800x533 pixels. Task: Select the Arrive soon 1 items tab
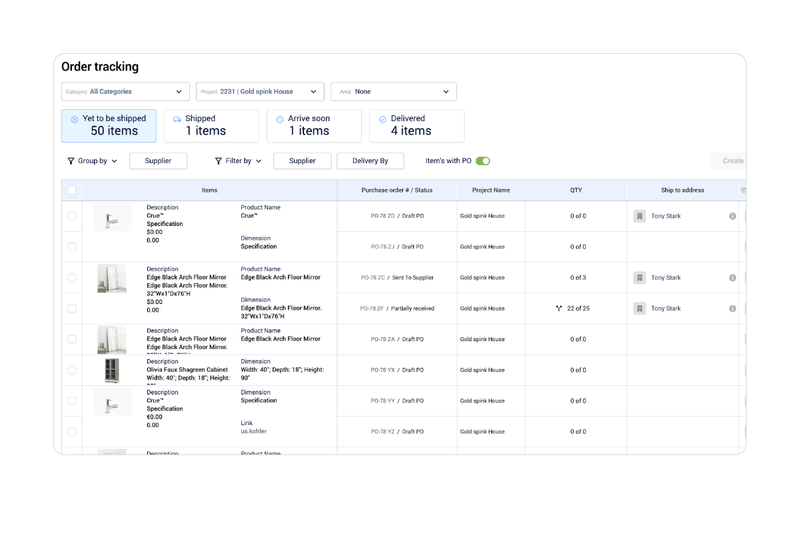pos(314,125)
